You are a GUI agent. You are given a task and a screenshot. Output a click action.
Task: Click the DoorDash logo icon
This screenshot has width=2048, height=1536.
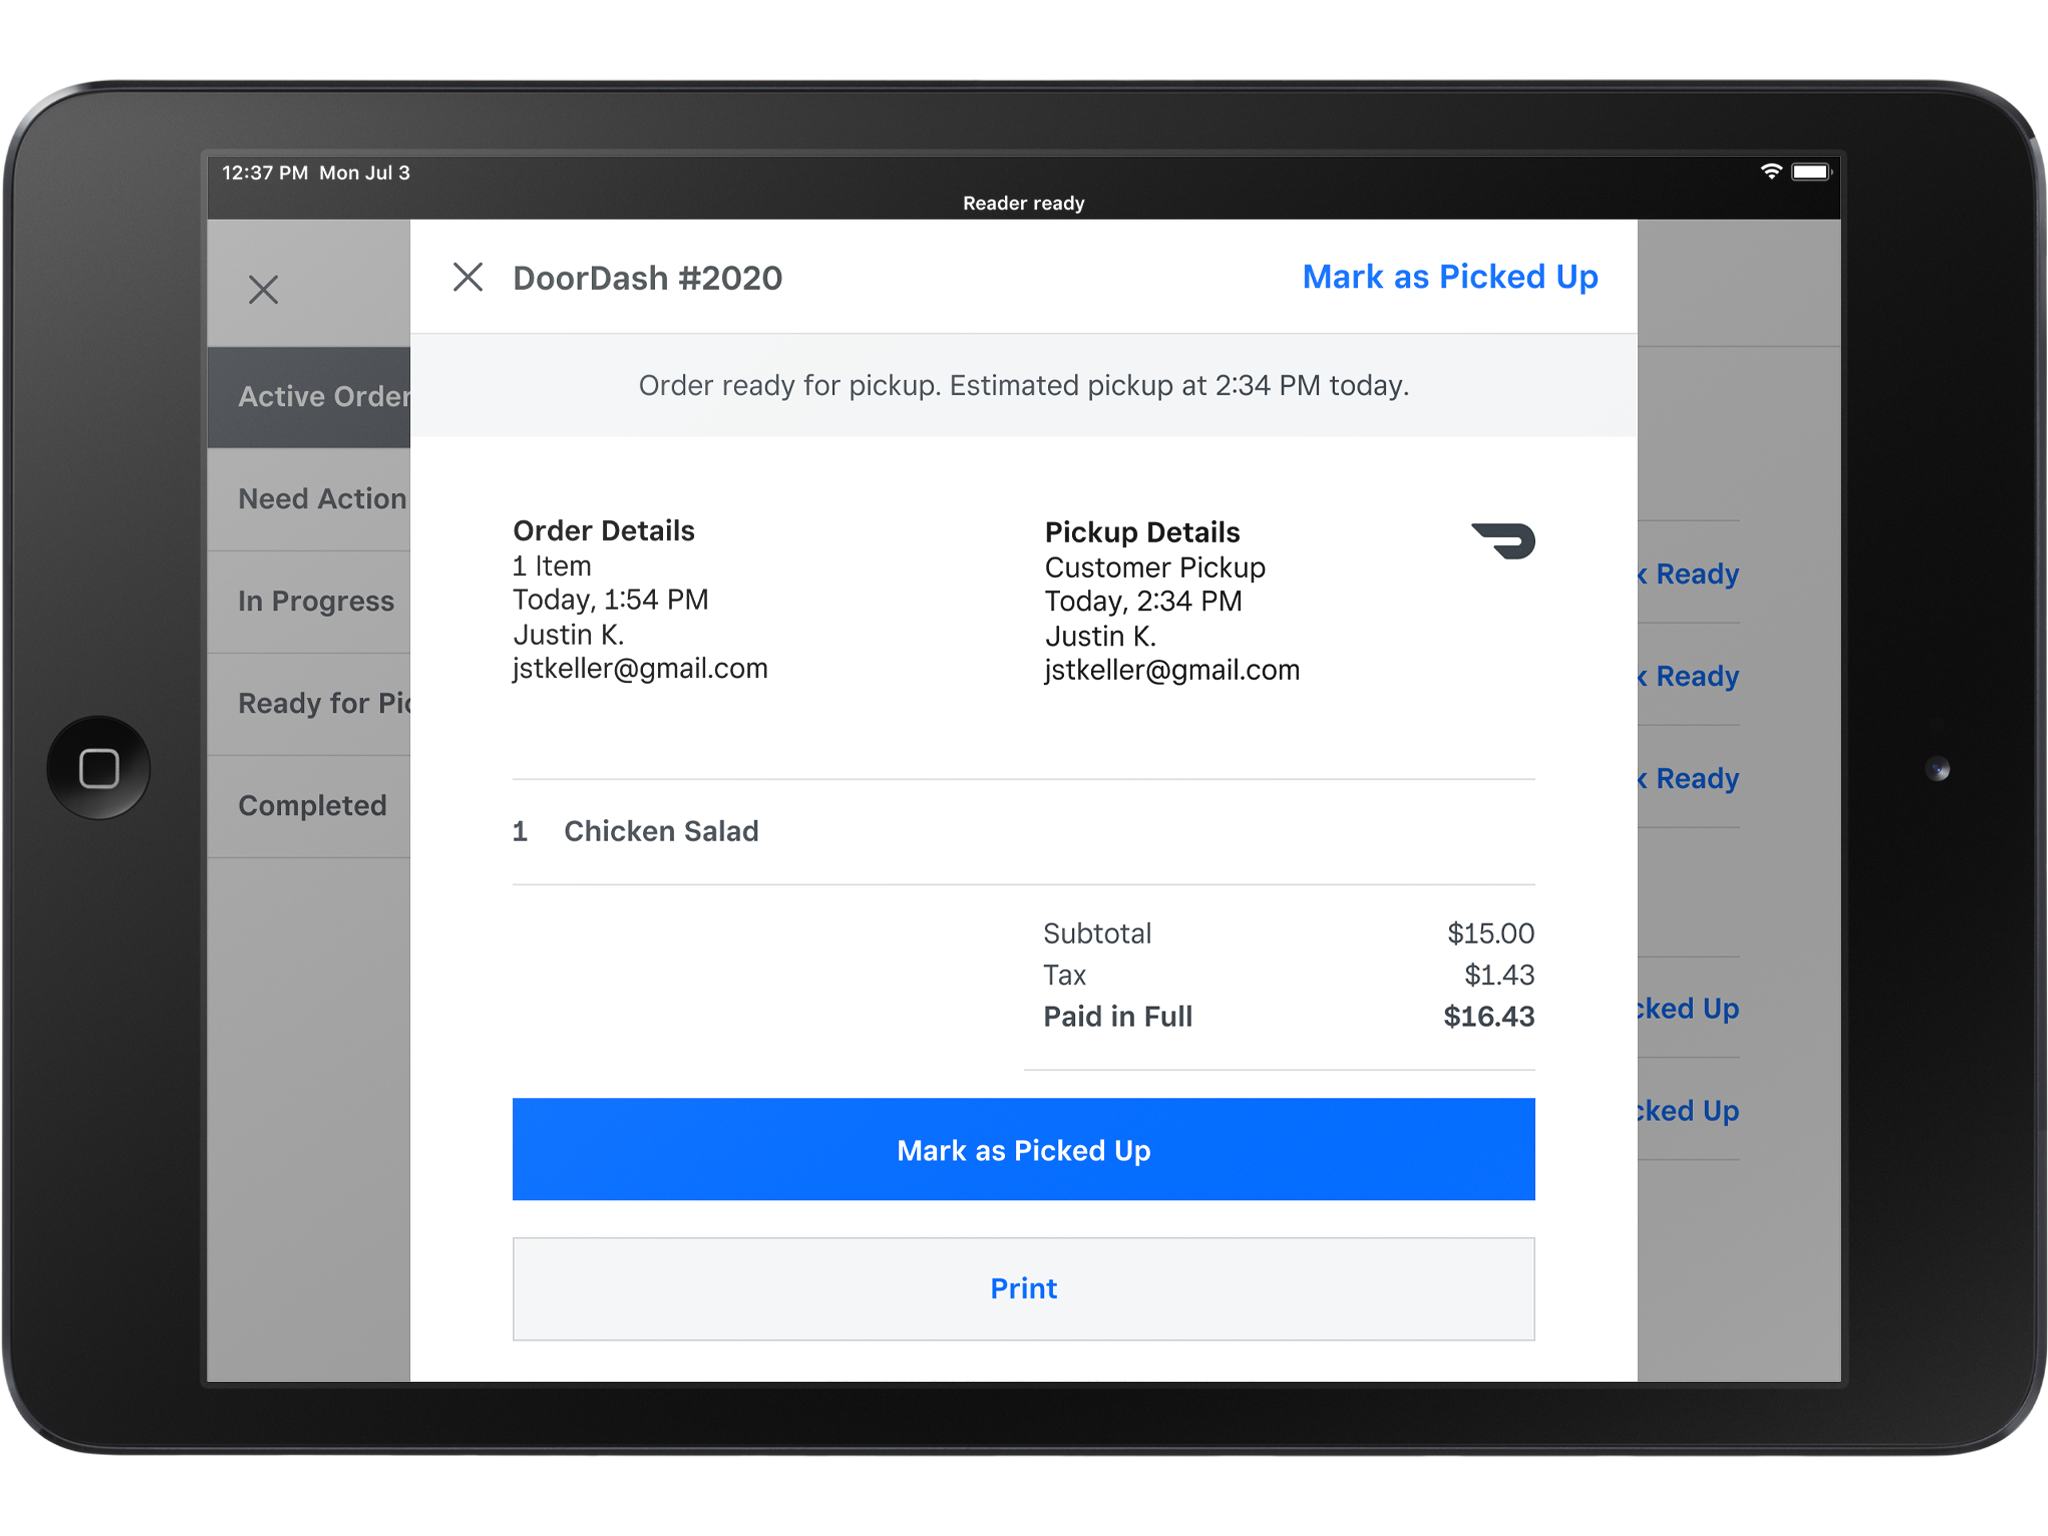[x=1503, y=541]
